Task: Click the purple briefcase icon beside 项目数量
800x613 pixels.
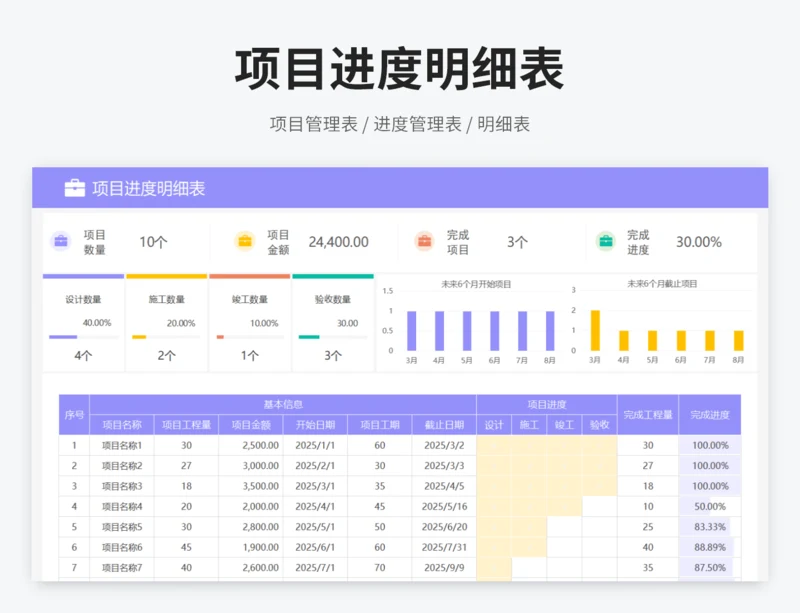Action: coord(61,241)
